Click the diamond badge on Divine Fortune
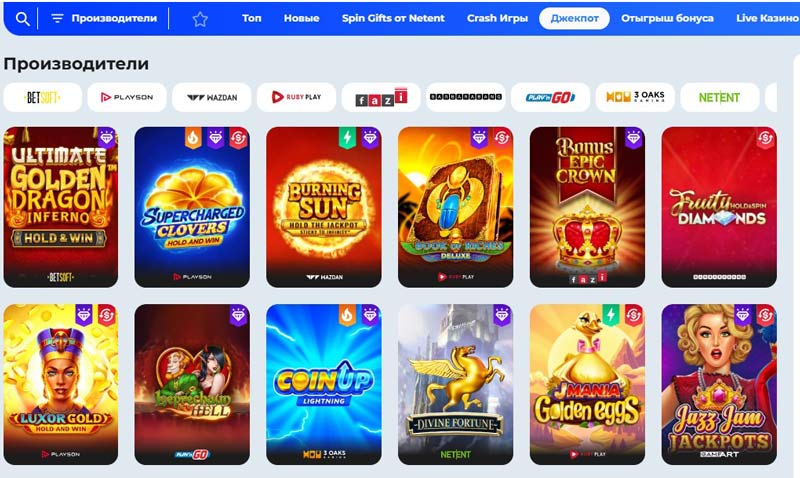800x478 pixels. coord(502,315)
